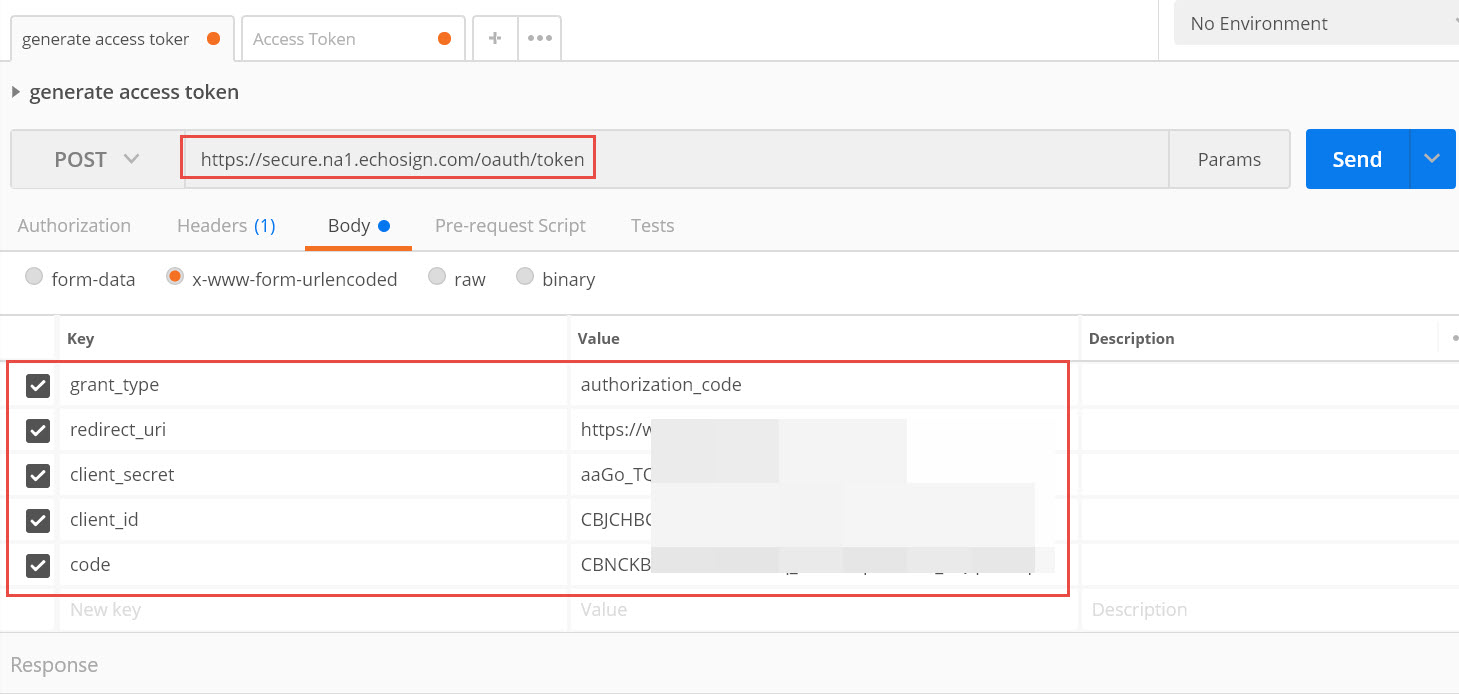Click the Params button
Viewport: 1459px width, 694px height.
[x=1228, y=160]
